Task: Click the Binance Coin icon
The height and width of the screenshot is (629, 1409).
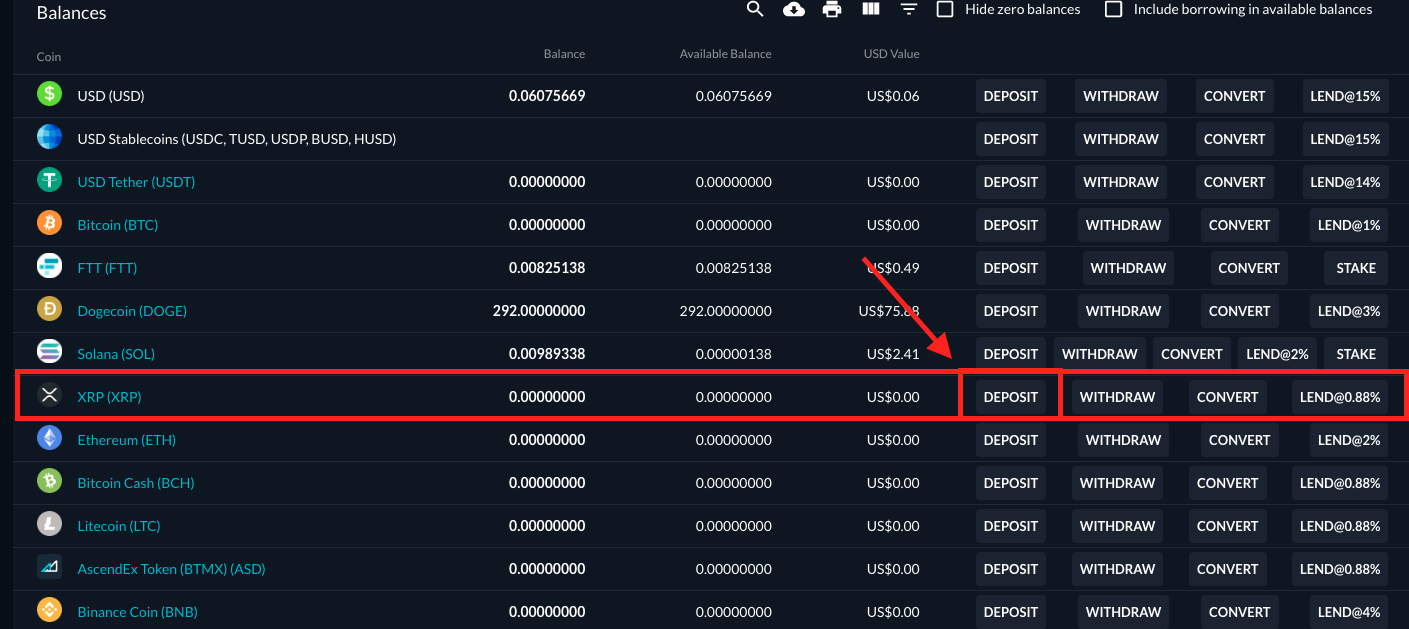Action: point(49,610)
